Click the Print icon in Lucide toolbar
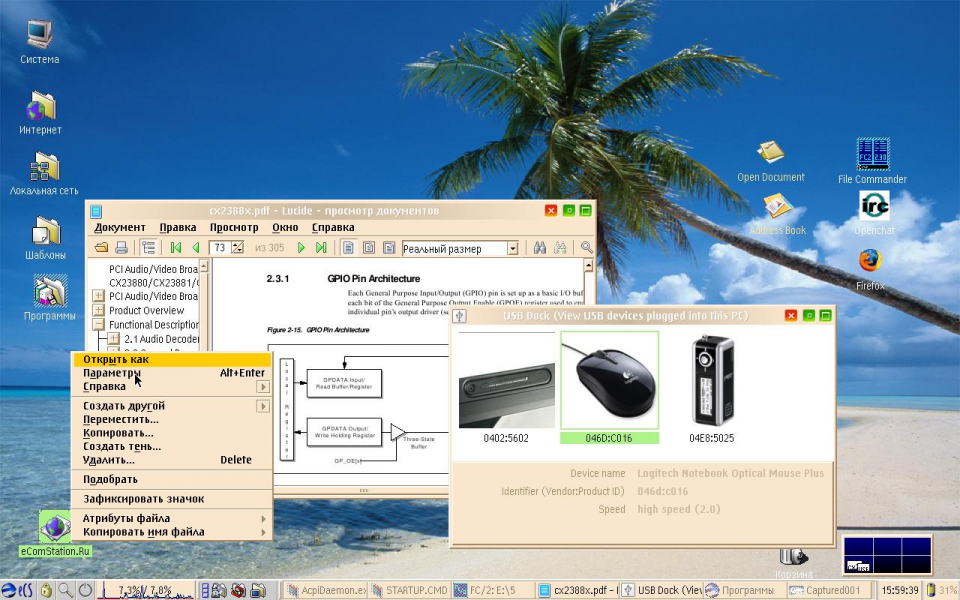The height and width of the screenshot is (600, 960). pos(121,248)
